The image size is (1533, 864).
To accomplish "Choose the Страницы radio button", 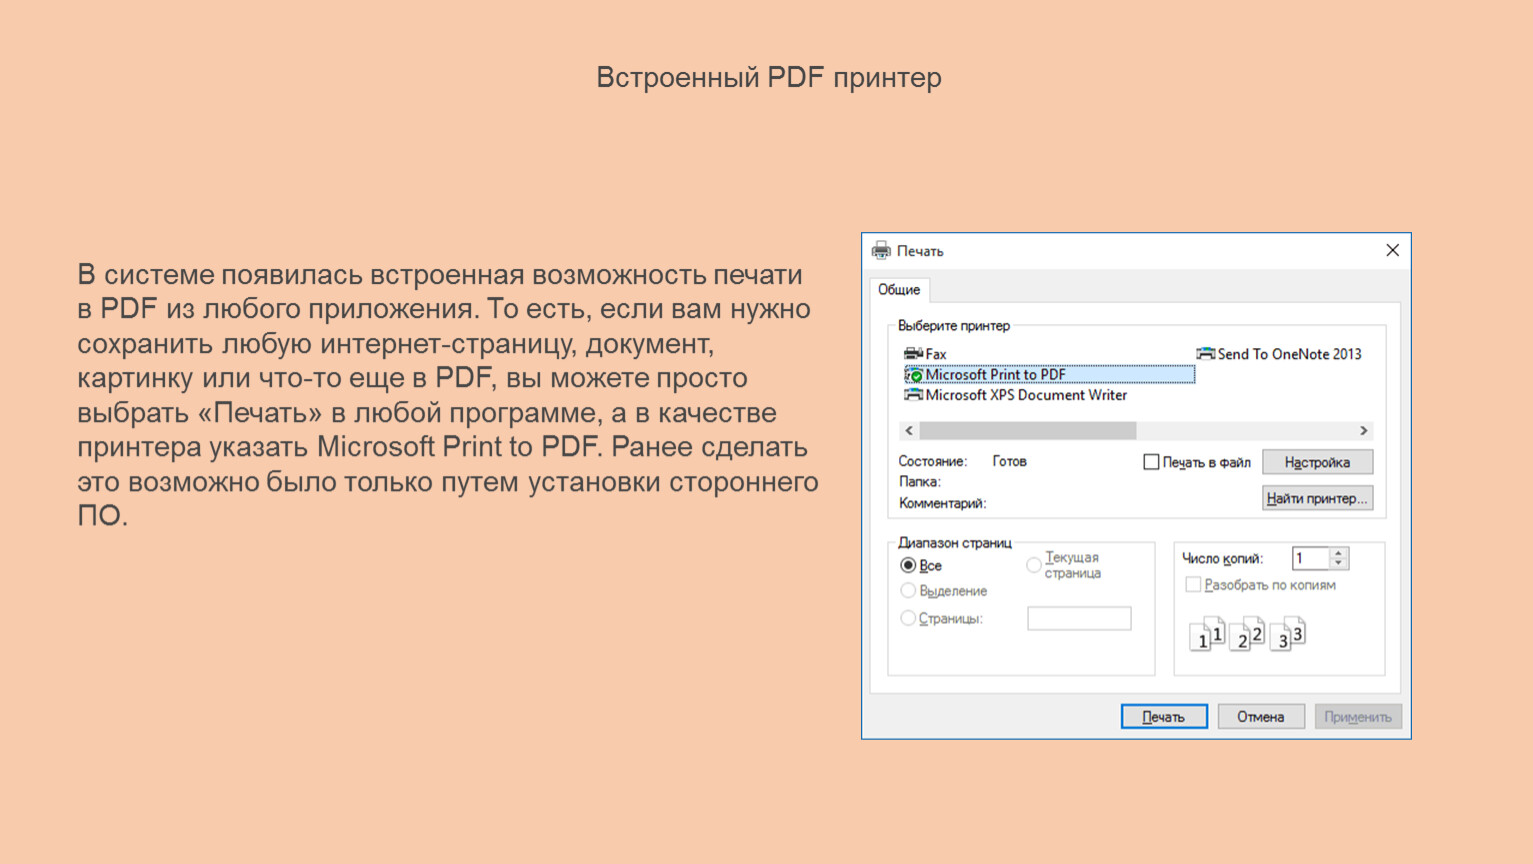I will click(x=908, y=618).
